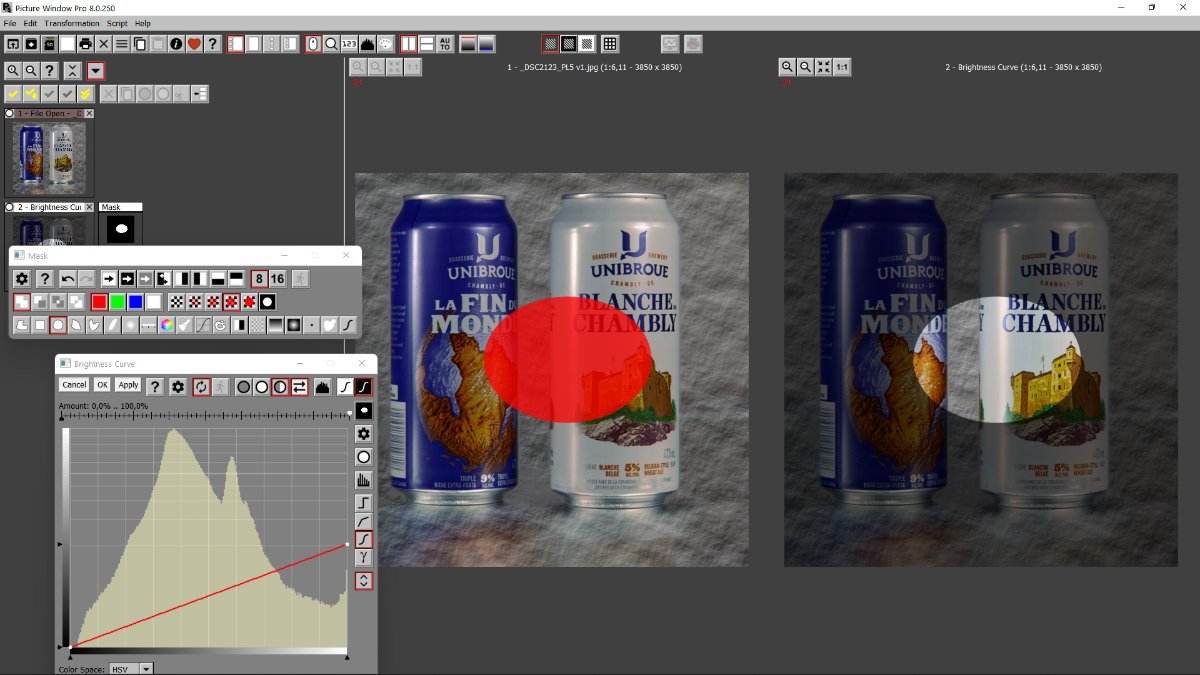Click the up-down expander in curve panel
Image resolution: width=1200 pixels, height=675 pixels.
[363, 580]
